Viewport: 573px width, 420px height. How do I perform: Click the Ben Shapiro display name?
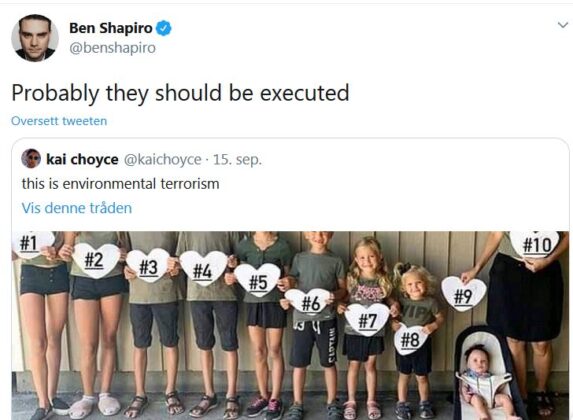[111, 28]
